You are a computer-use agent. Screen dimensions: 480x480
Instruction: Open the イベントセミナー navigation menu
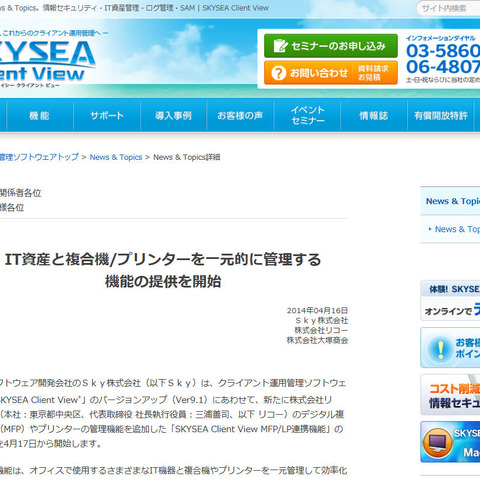[x=307, y=115]
